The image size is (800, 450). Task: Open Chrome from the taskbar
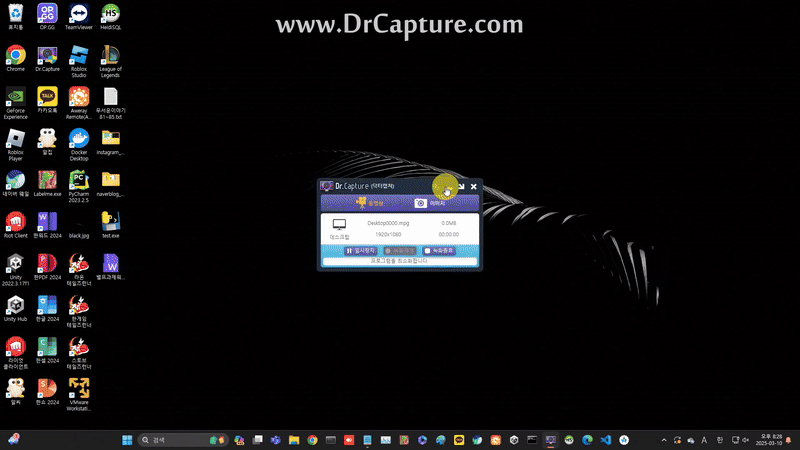pyautogui.click(x=312, y=440)
